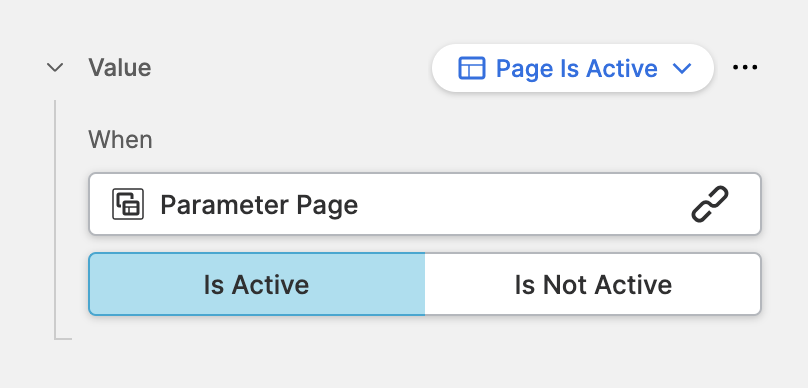Change the value type from Page Is Active
Screen dimensions: 808x388
click(x=573, y=68)
